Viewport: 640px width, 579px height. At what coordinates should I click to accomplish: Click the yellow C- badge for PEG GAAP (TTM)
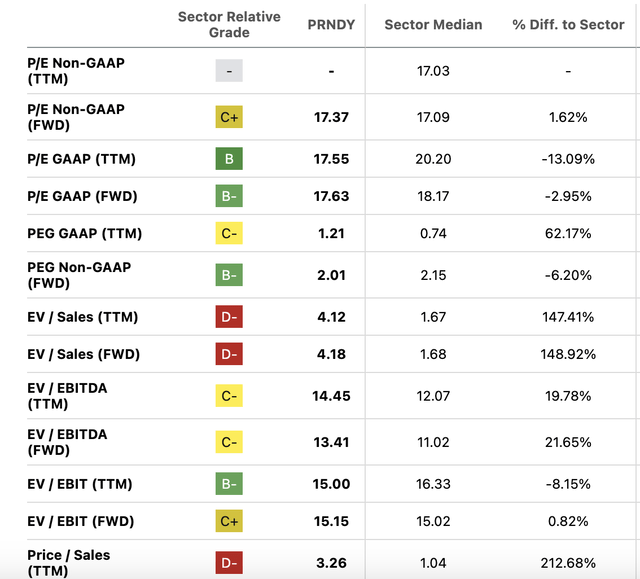[229, 234]
